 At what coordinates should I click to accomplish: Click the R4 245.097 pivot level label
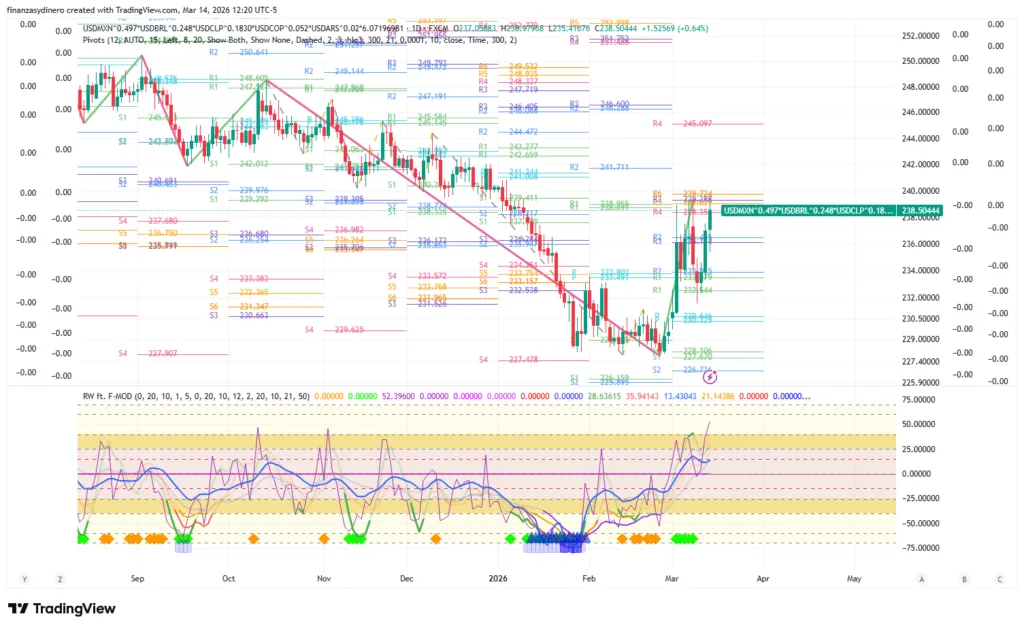coord(682,124)
